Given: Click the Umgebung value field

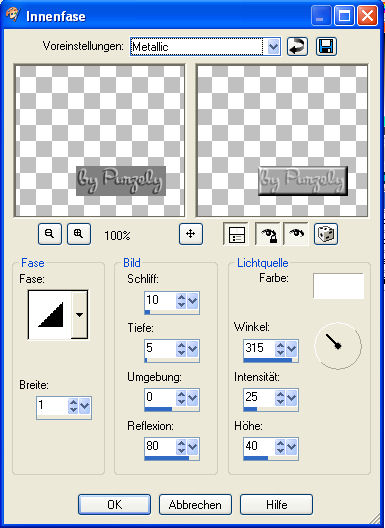Looking at the screenshot, I should [x=160, y=397].
